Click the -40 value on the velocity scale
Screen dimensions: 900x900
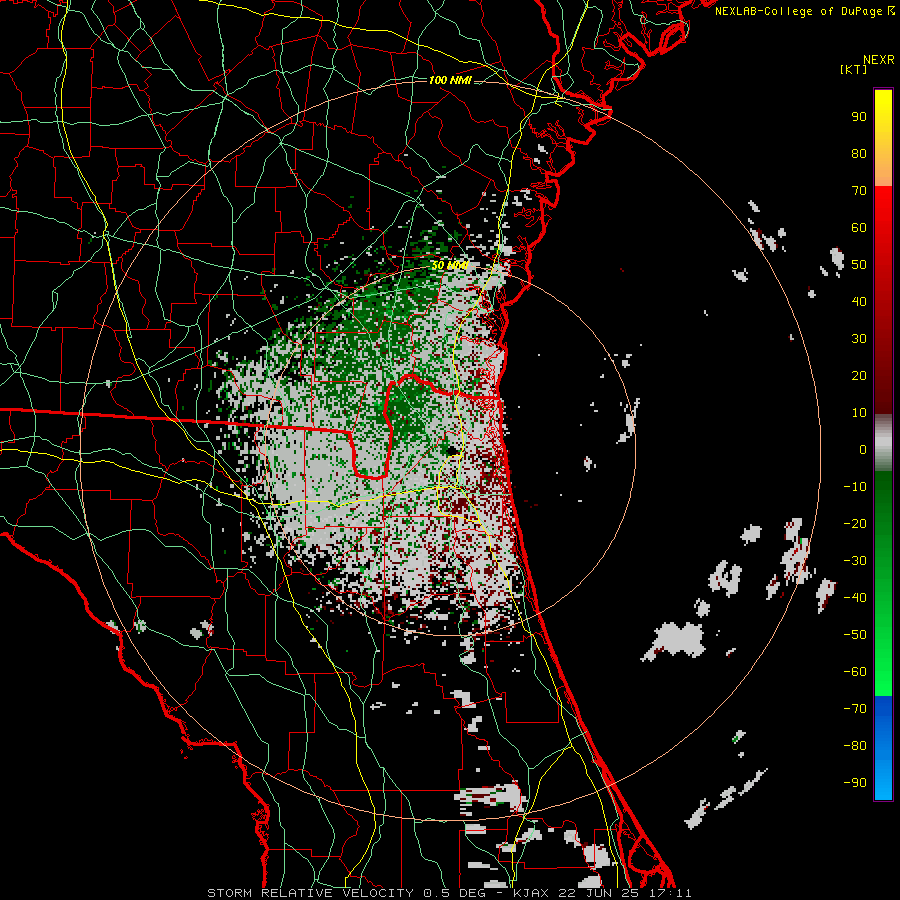pyautogui.click(x=855, y=598)
